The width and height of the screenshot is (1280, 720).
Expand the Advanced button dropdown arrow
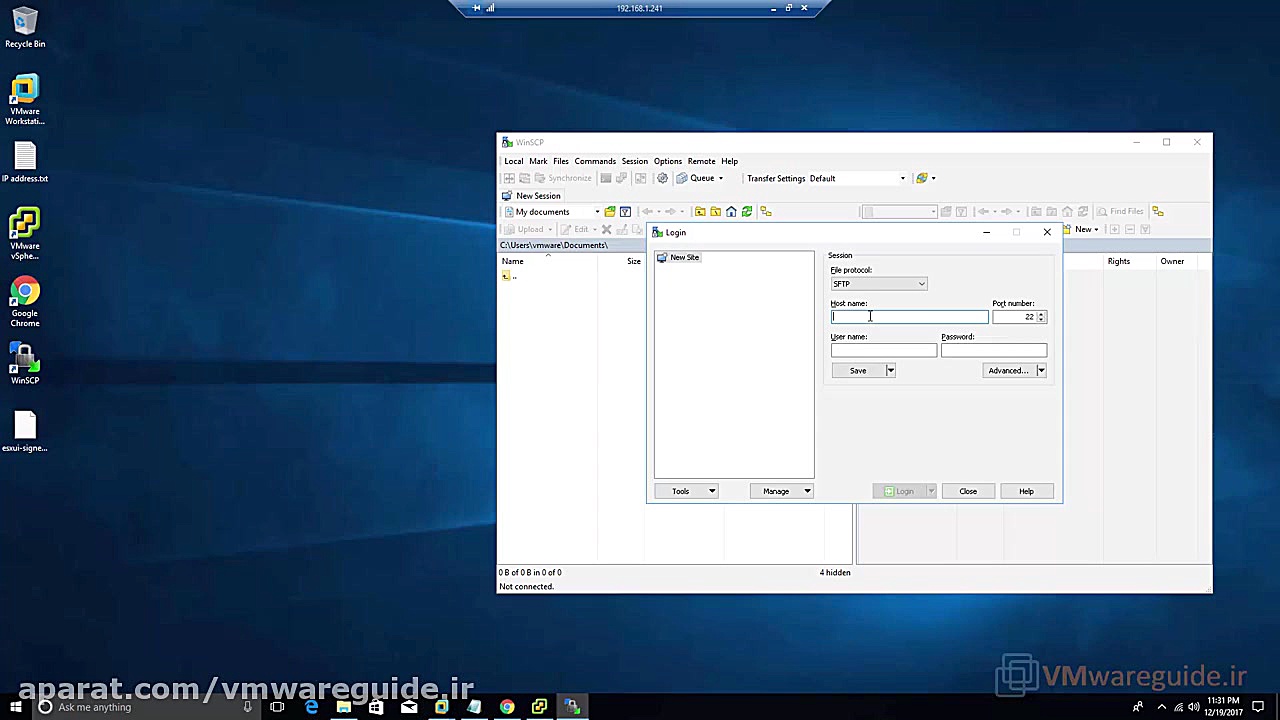[x=1040, y=370]
